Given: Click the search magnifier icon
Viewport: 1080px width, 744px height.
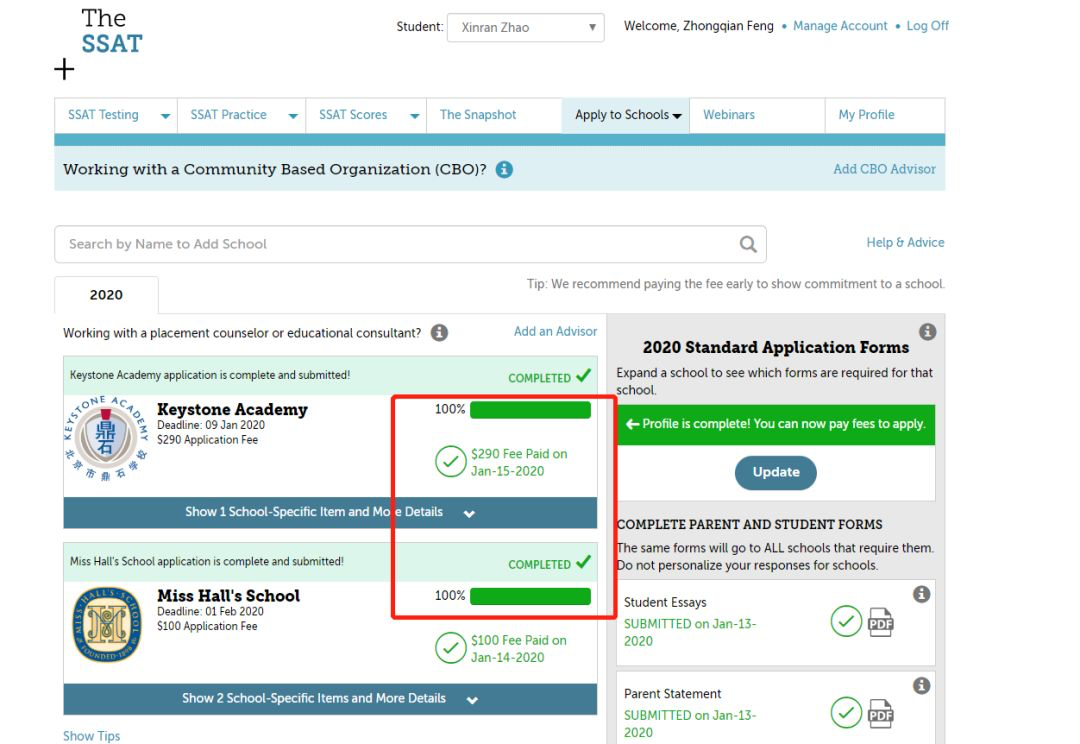Looking at the screenshot, I should click(747, 244).
